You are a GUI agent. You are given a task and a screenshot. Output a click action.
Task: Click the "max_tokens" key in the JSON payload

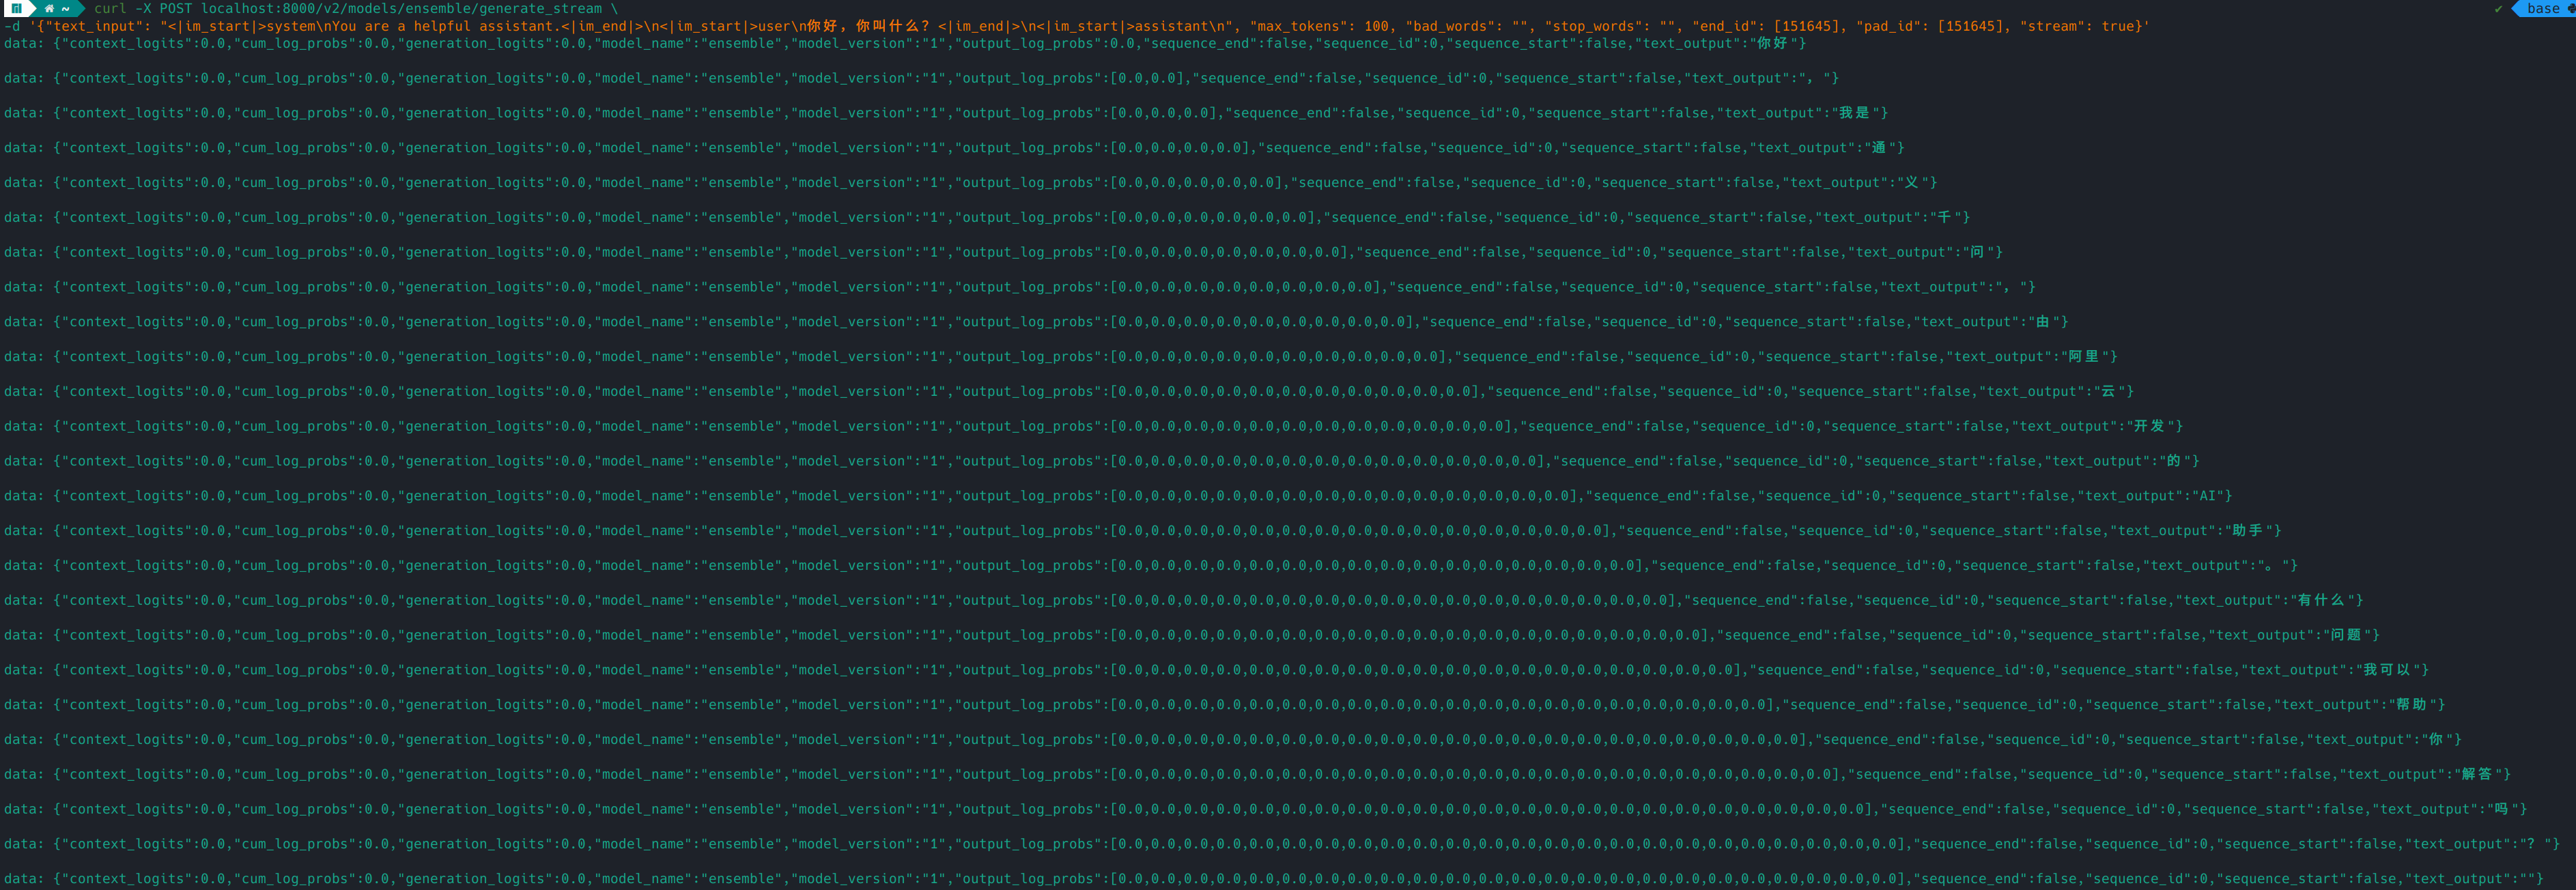tap(1298, 26)
